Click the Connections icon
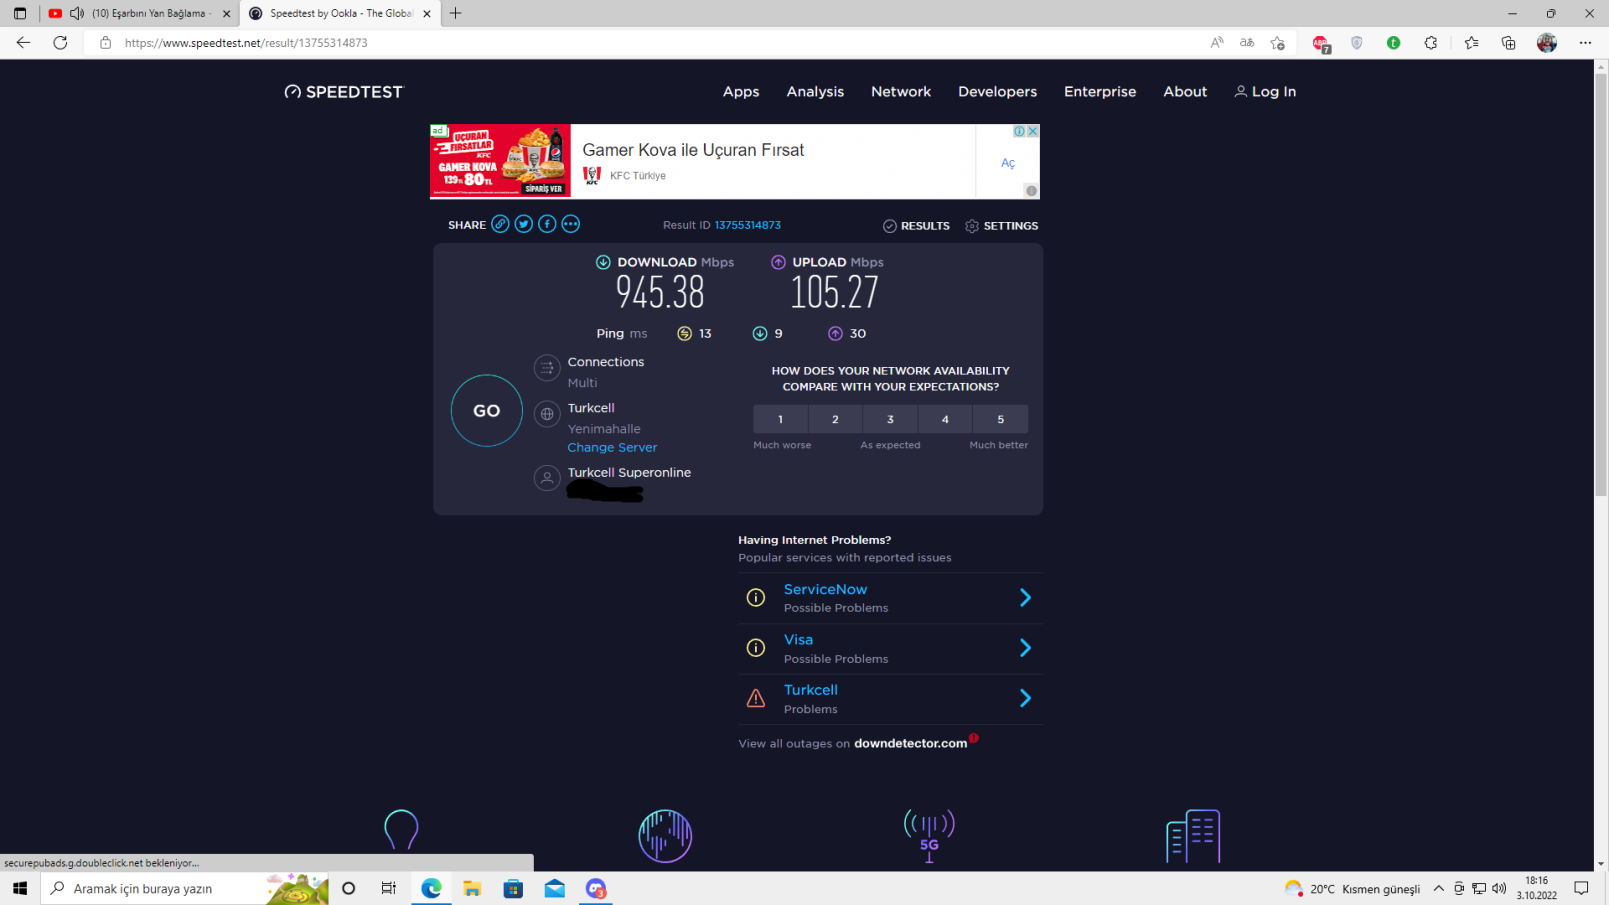This screenshot has width=1609, height=905. coord(547,368)
